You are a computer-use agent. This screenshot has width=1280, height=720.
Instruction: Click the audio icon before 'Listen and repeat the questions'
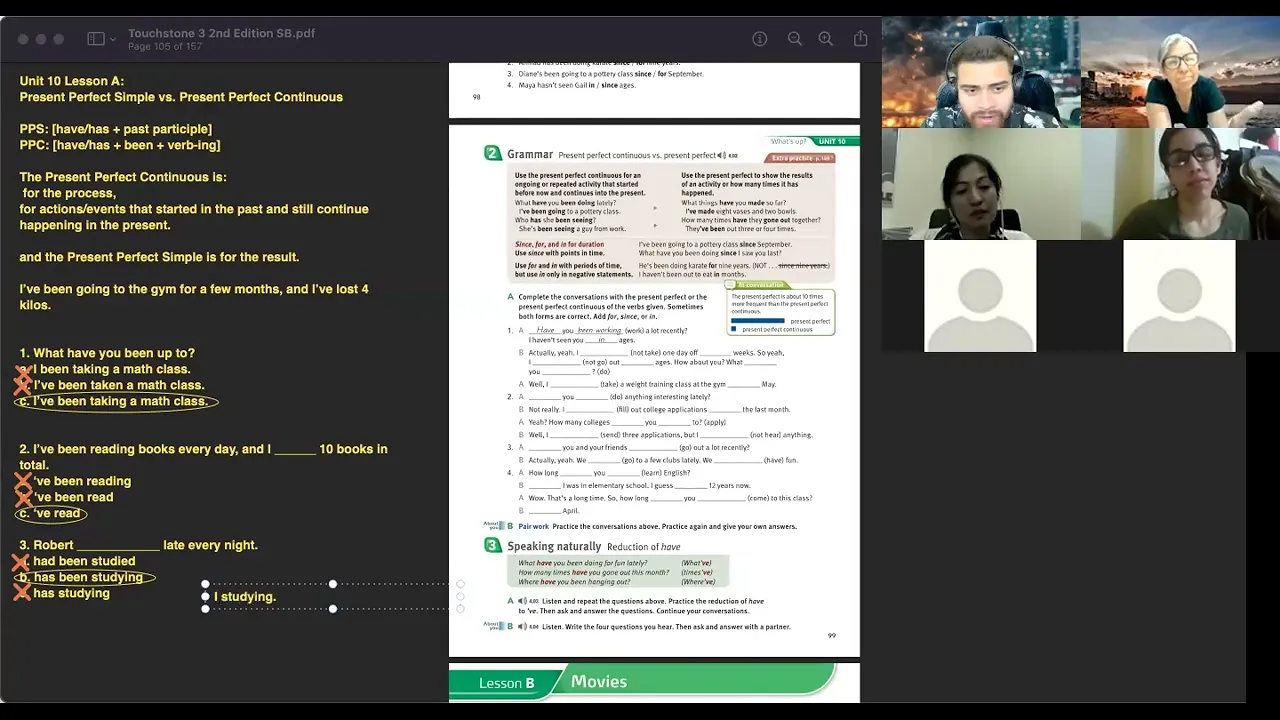click(522, 601)
